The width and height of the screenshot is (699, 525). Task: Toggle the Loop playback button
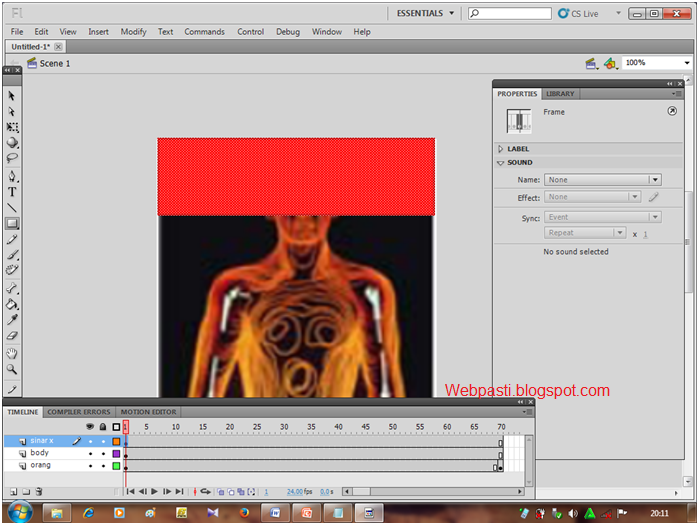point(206,492)
